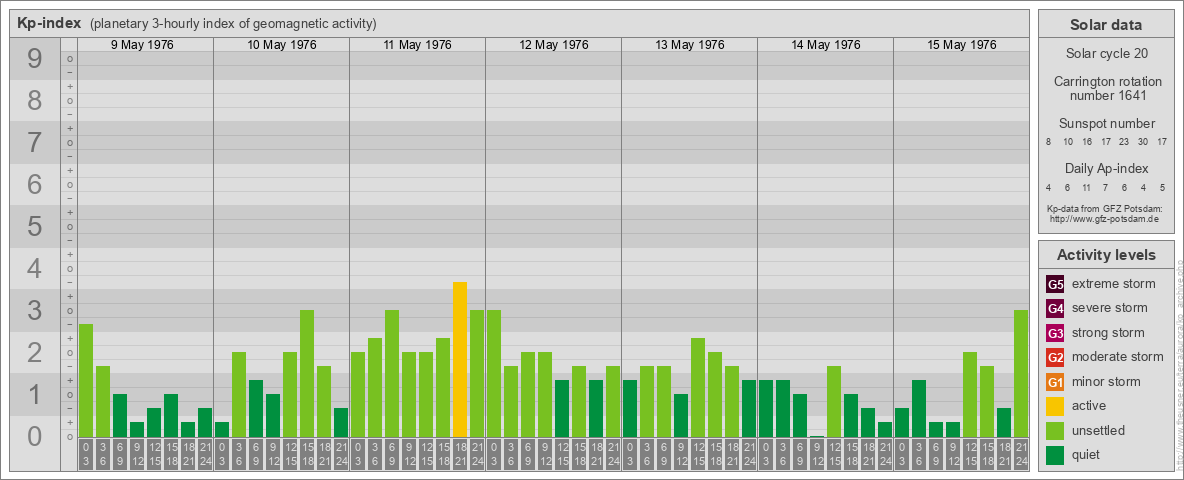
Task: Click the extreme storm legend label
Action: pyautogui.click(x=1114, y=284)
